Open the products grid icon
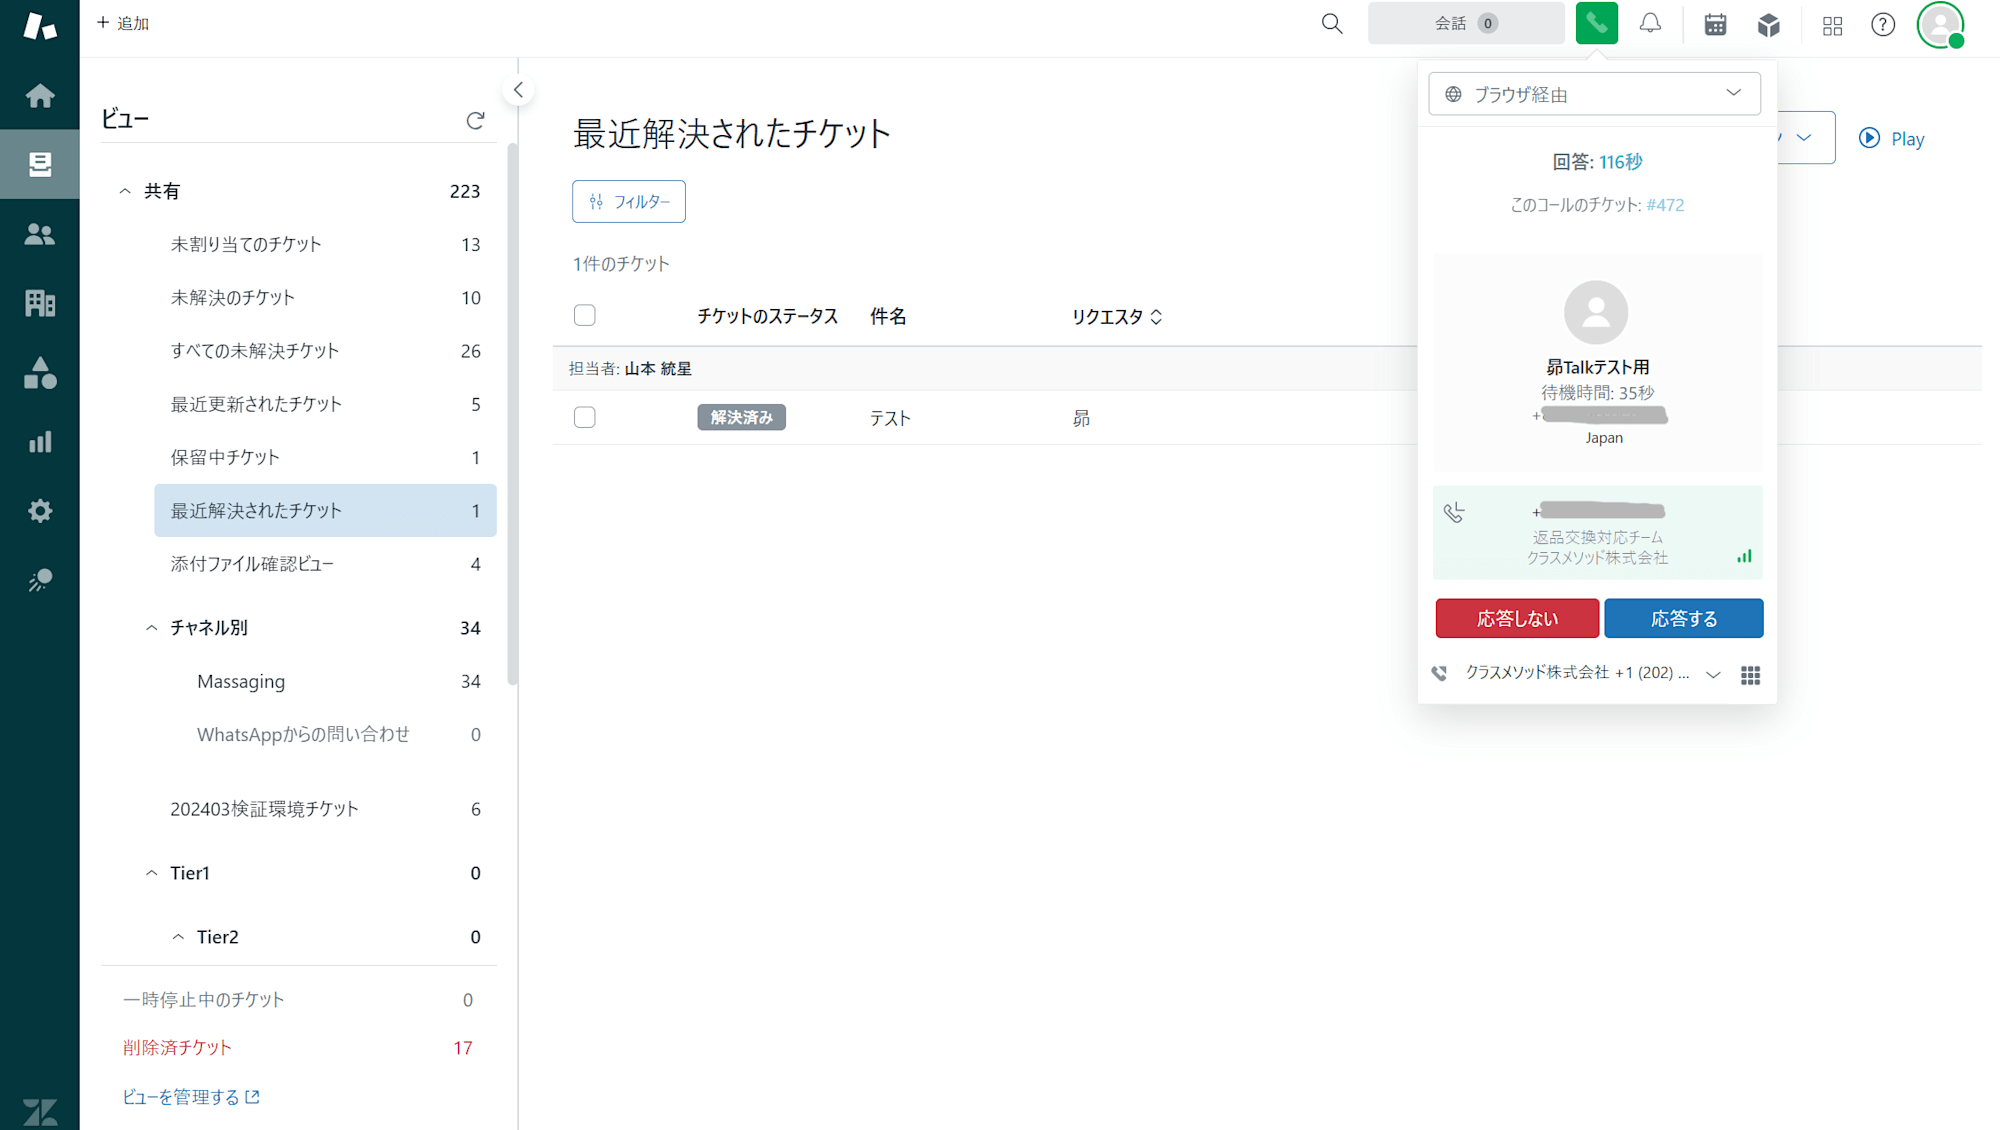 [x=1832, y=26]
